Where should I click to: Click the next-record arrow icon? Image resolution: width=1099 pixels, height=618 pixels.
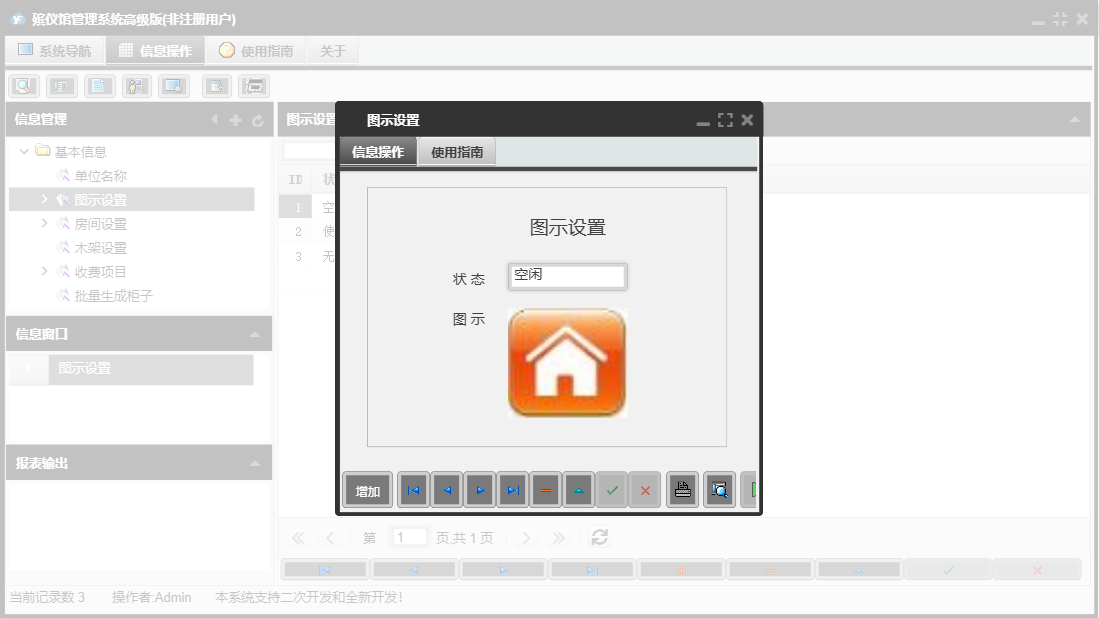479,489
